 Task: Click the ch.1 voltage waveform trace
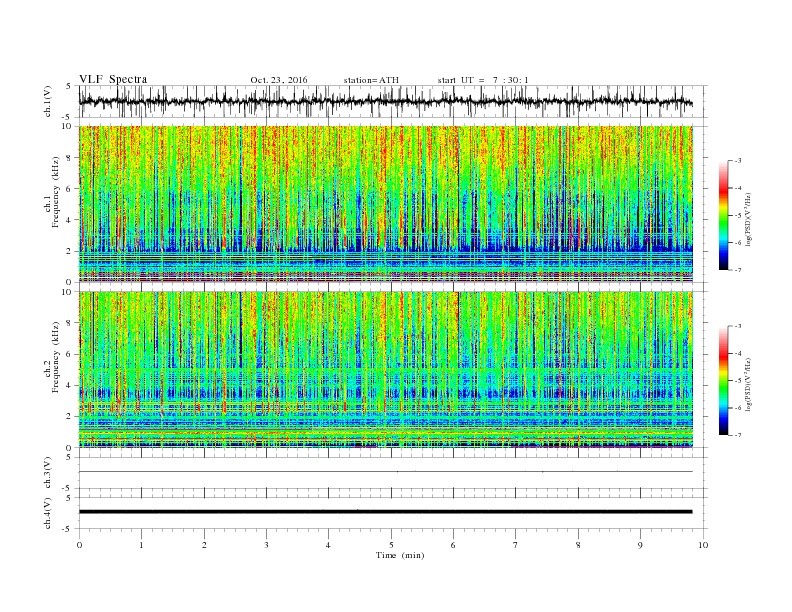click(x=385, y=101)
